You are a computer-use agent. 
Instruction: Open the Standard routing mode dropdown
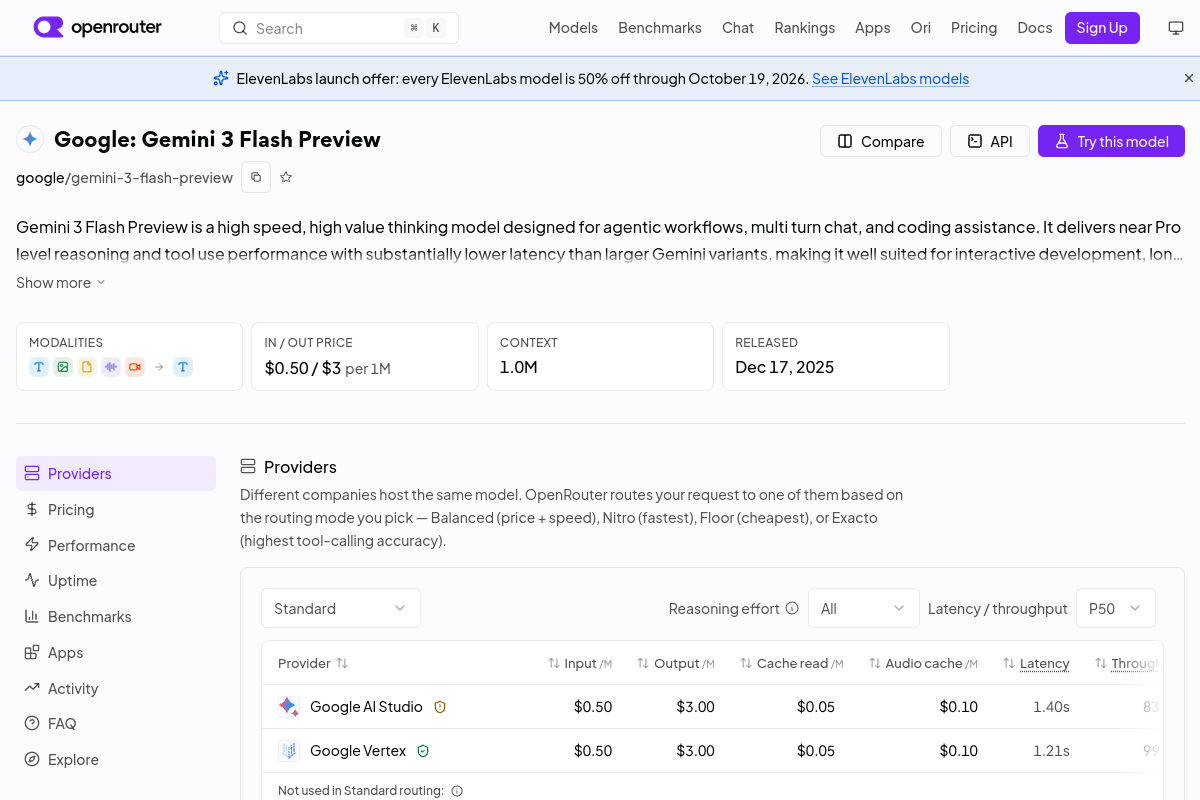coord(341,608)
